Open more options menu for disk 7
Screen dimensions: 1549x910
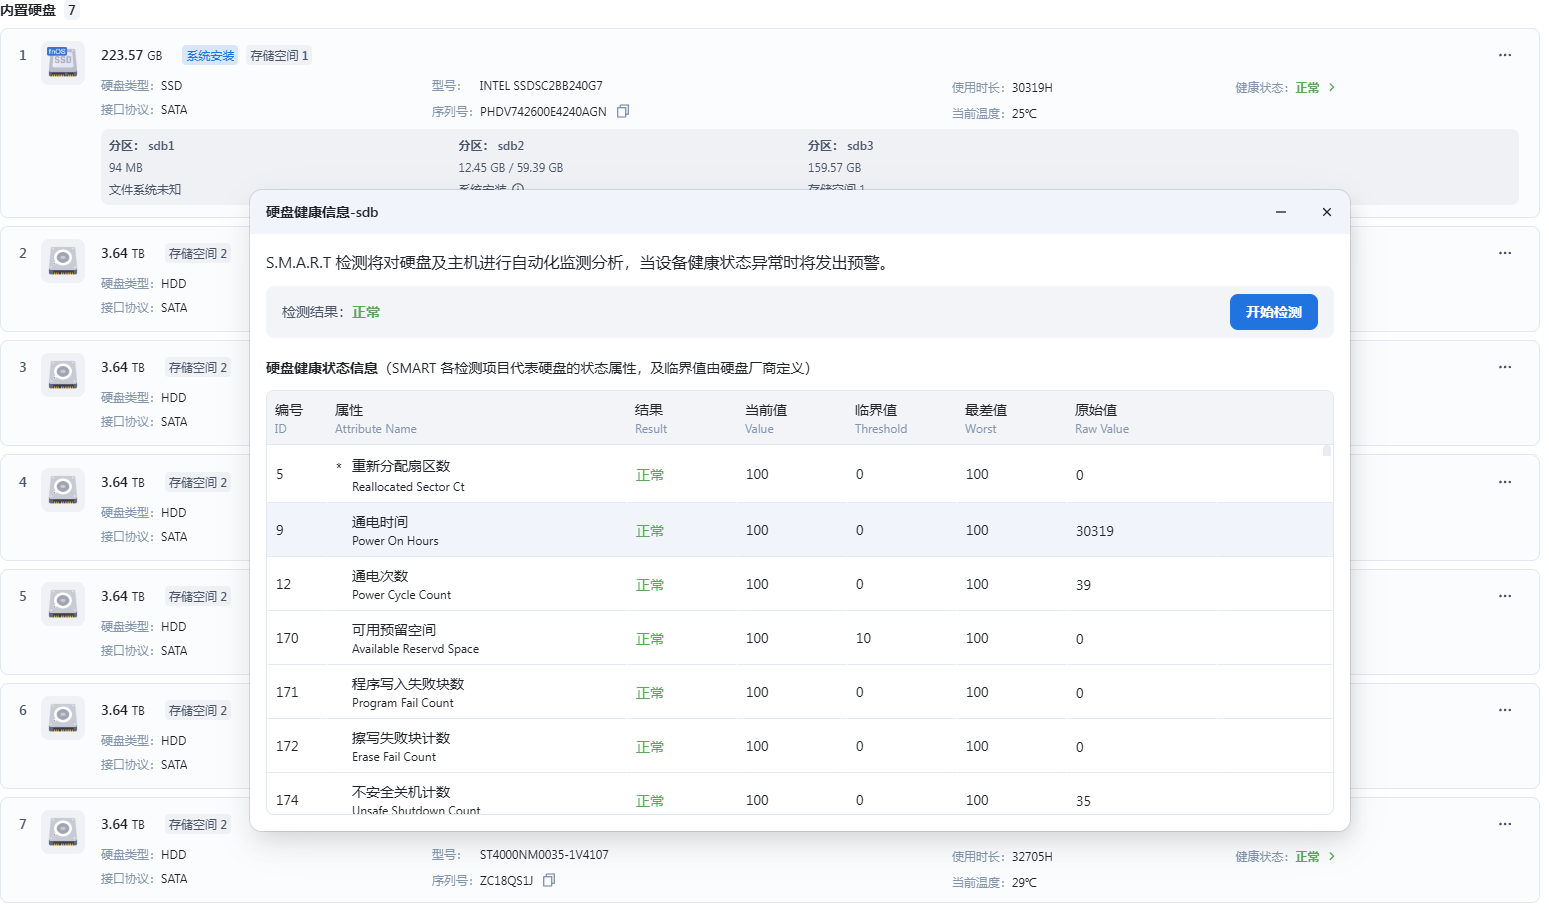click(x=1504, y=824)
